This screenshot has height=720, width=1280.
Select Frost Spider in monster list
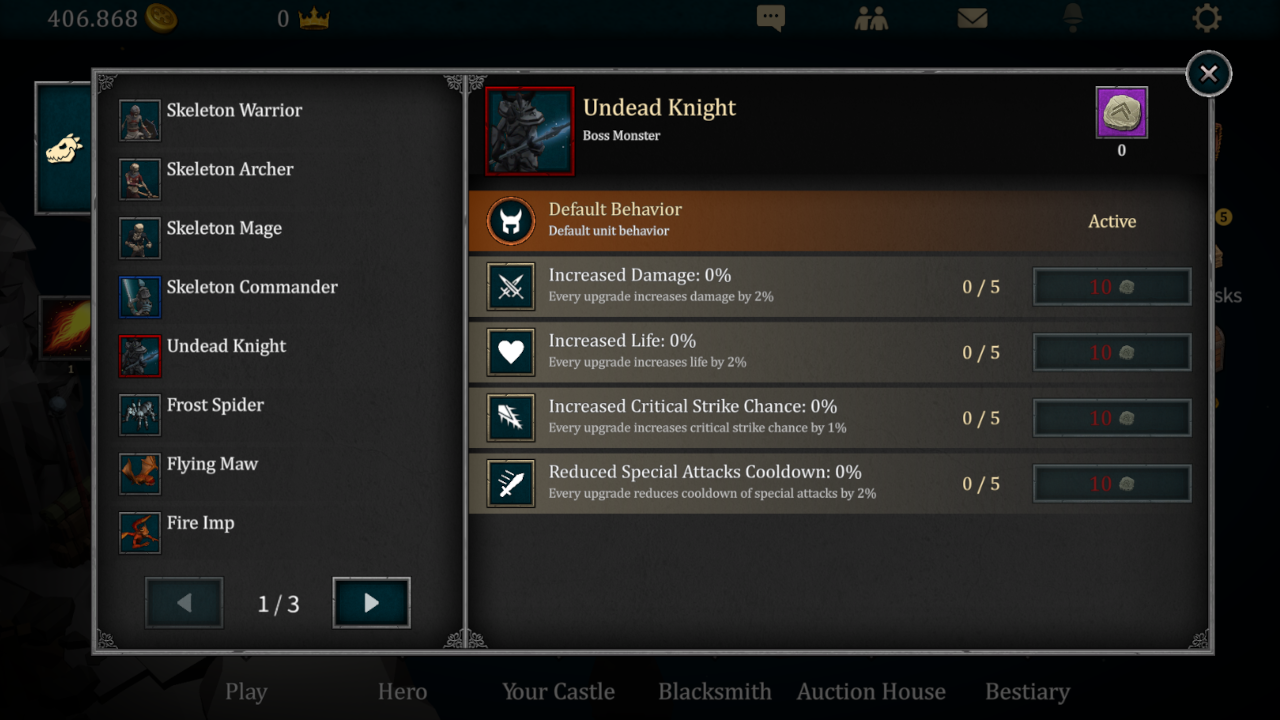pos(215,406)
